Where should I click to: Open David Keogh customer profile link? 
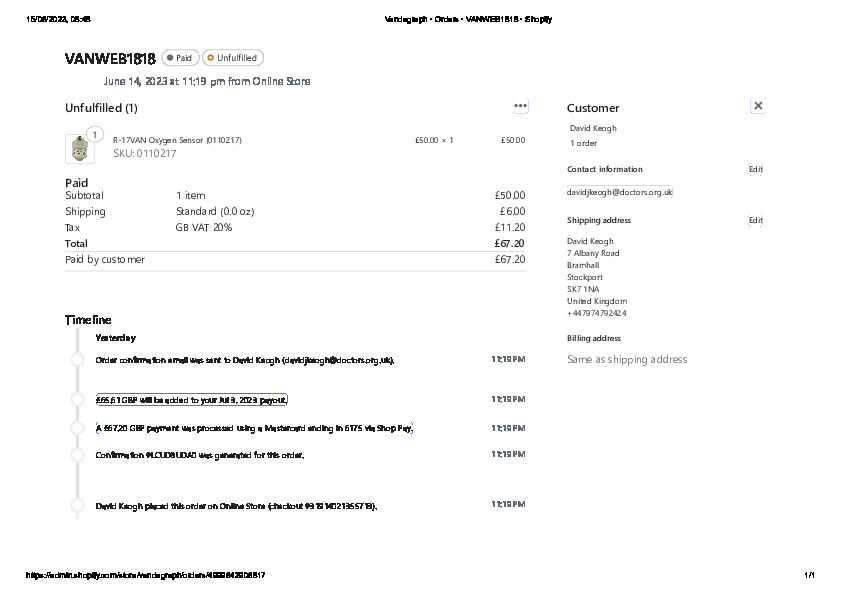593,128
